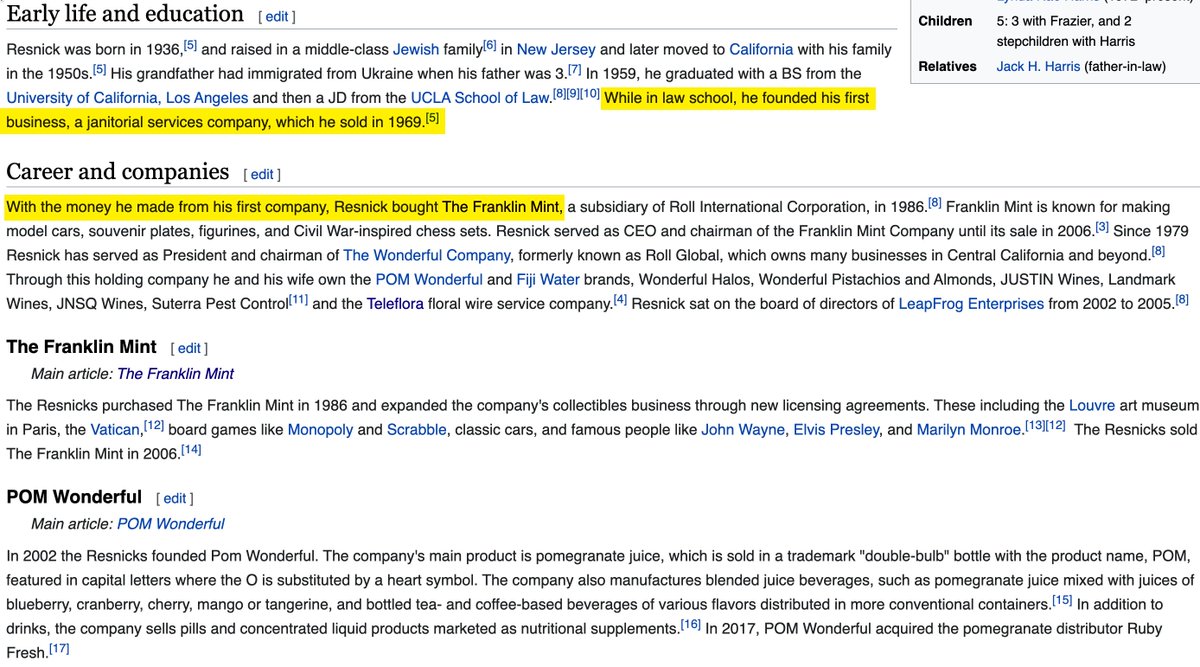
Task: Click the Children infobox label
Action: coord(945,21)
